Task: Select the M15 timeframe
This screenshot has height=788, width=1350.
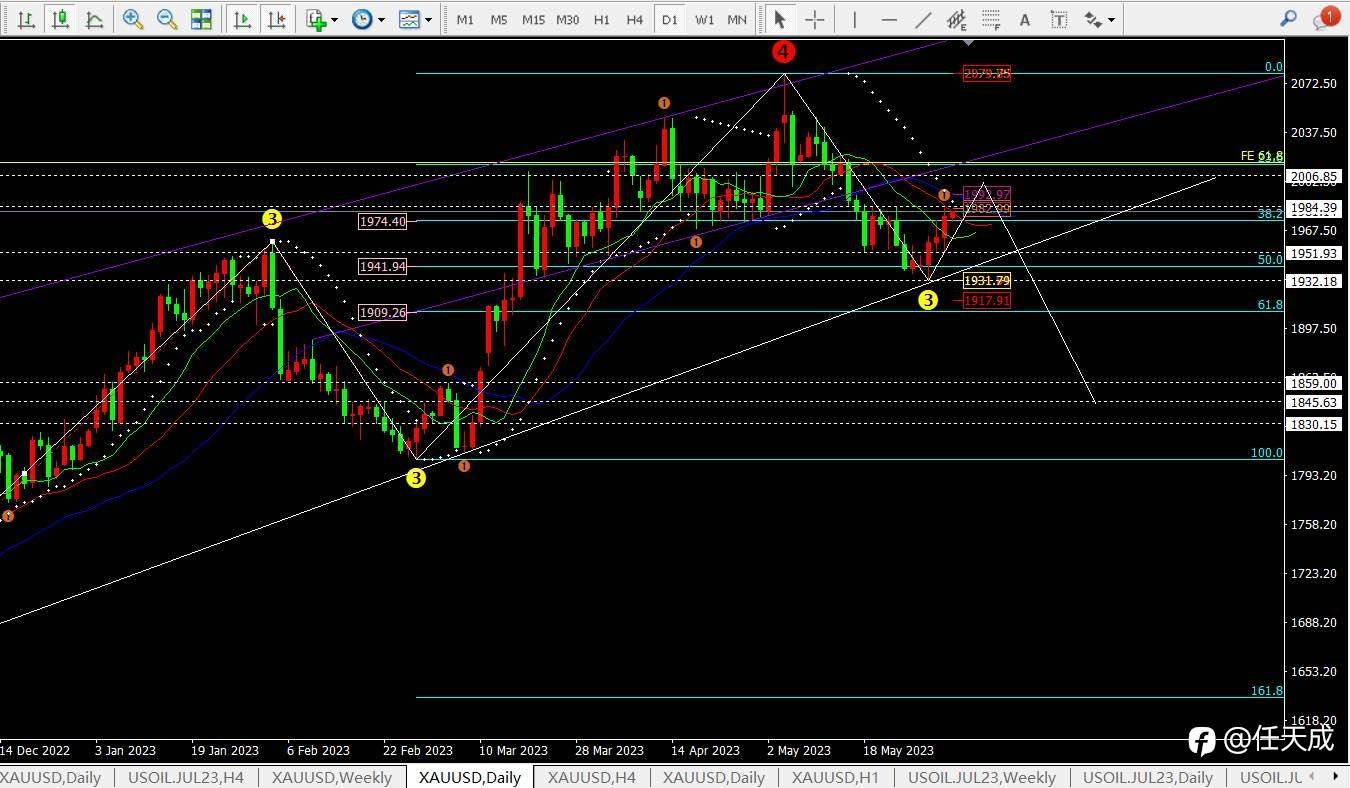Action: coord(533,19)
